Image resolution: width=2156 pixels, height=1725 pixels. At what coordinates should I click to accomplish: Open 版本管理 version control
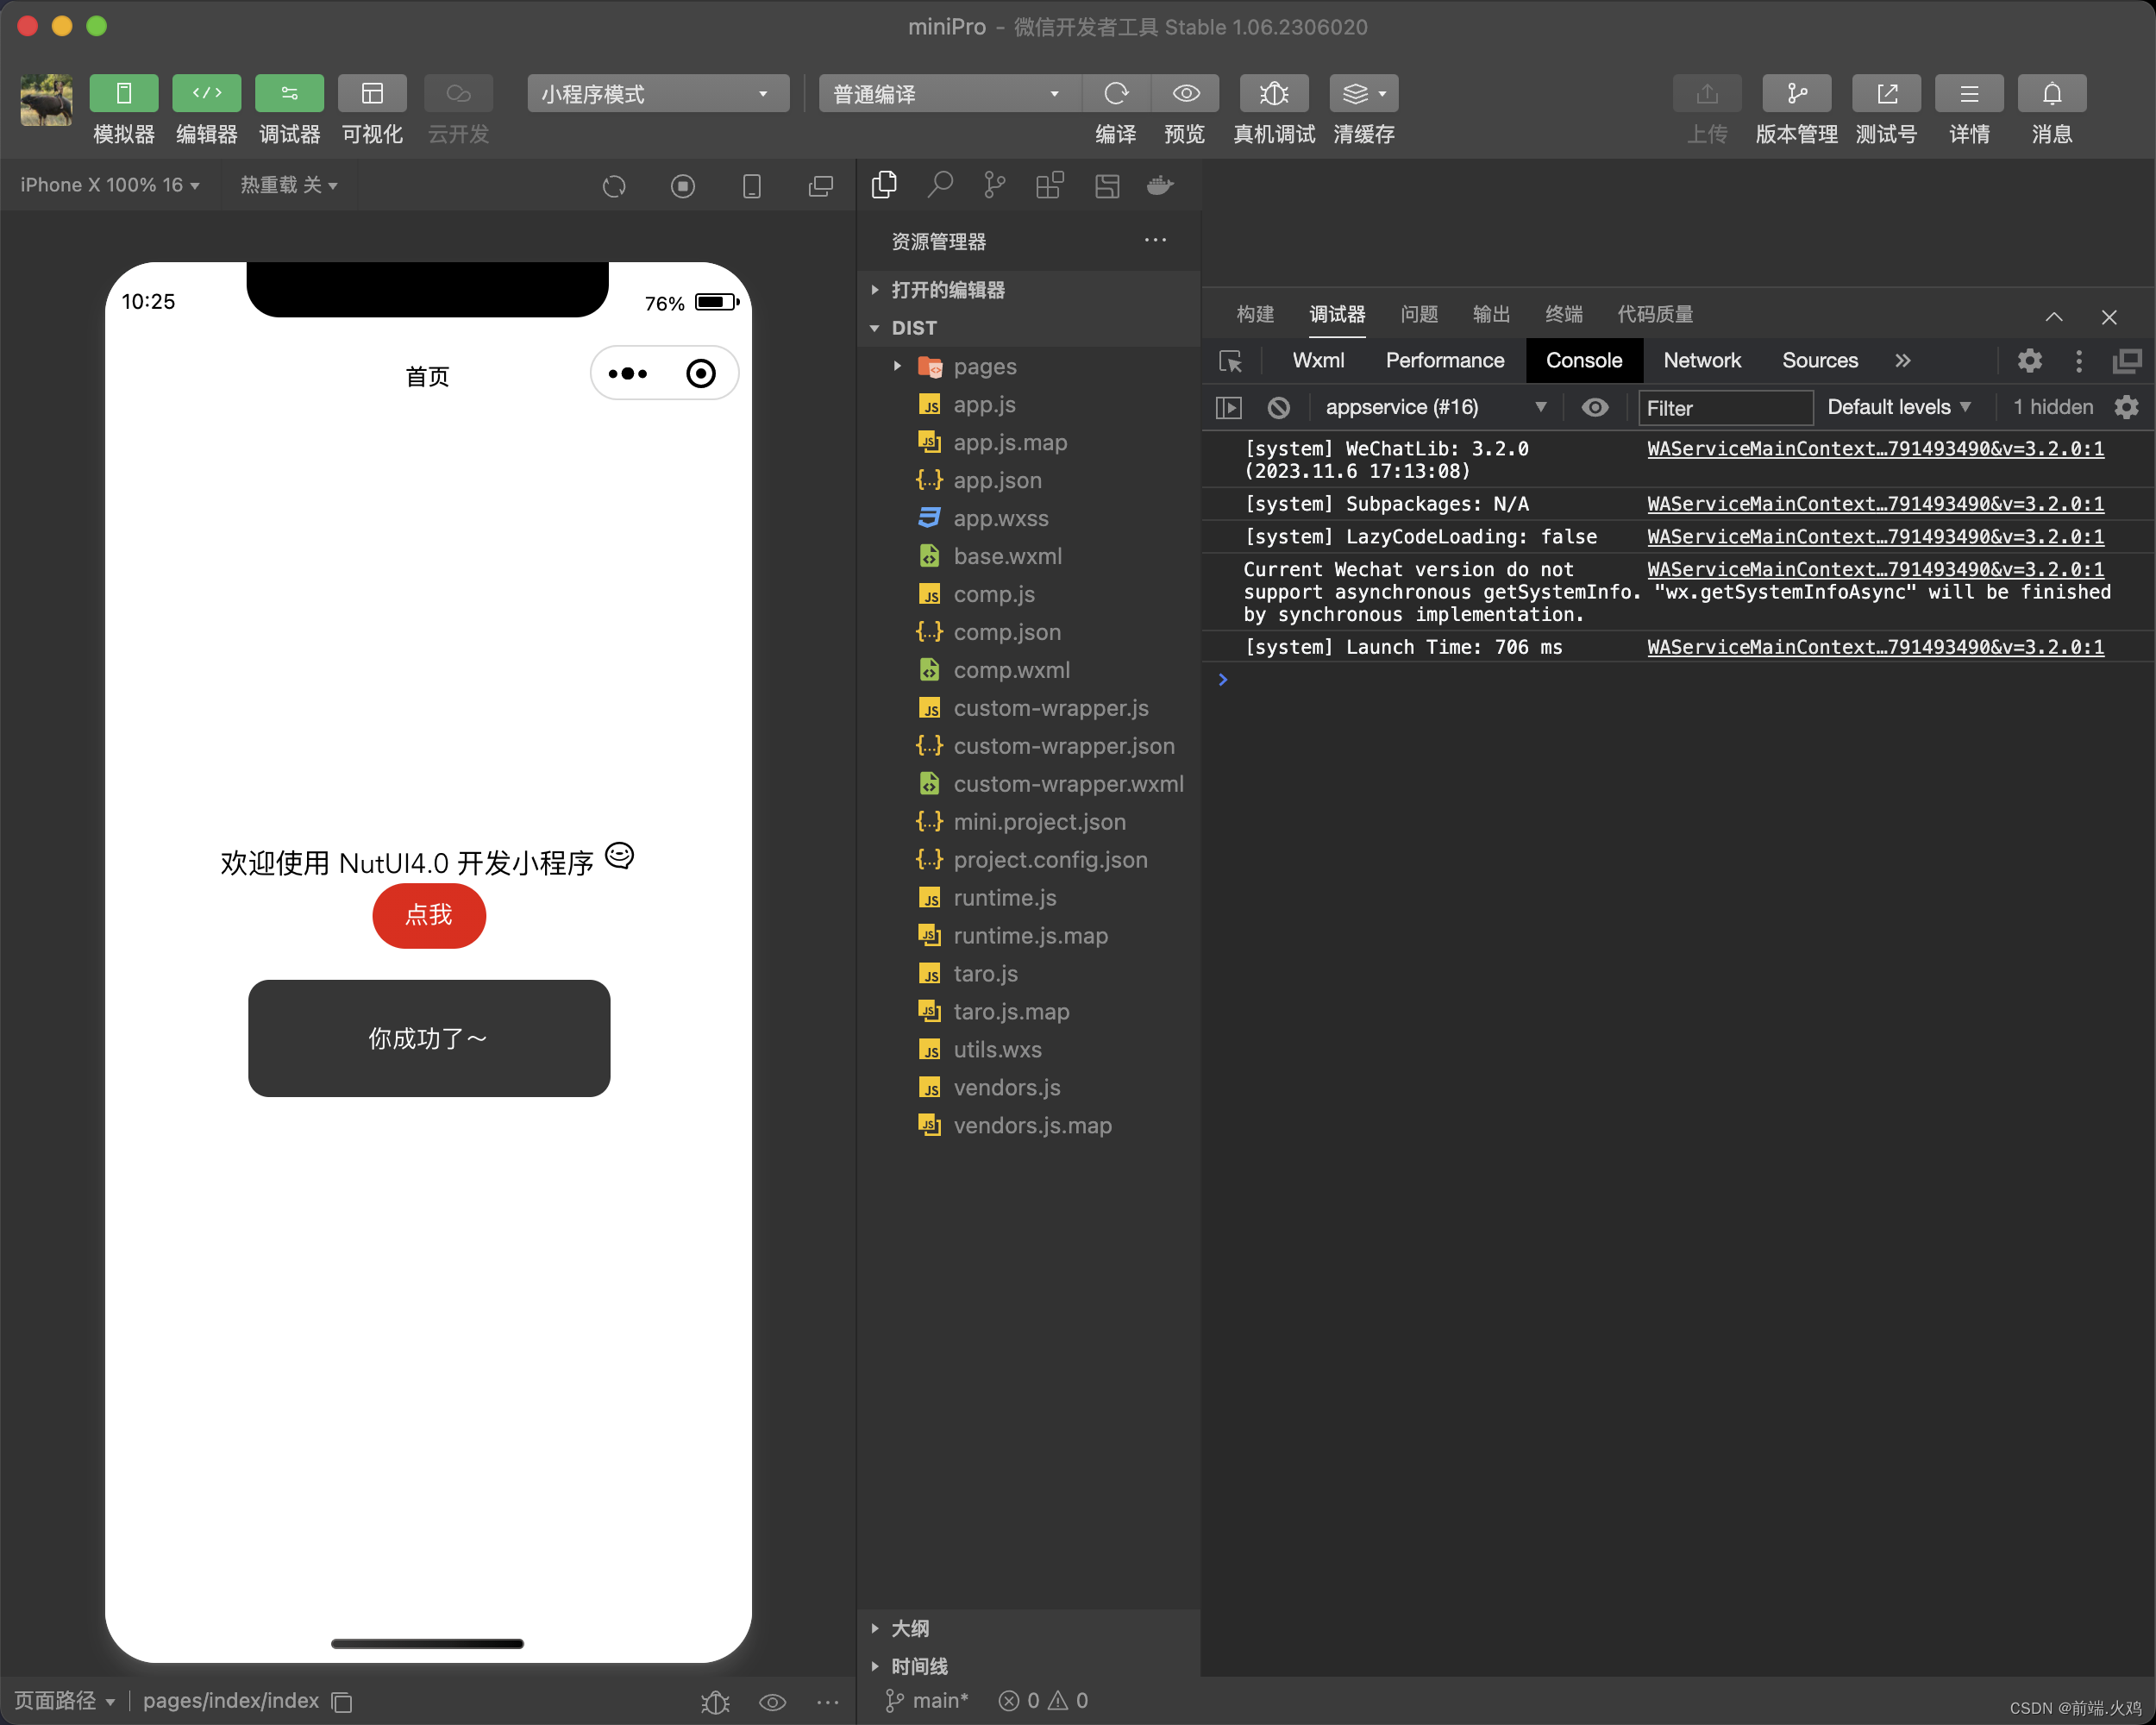[1797, 94]
